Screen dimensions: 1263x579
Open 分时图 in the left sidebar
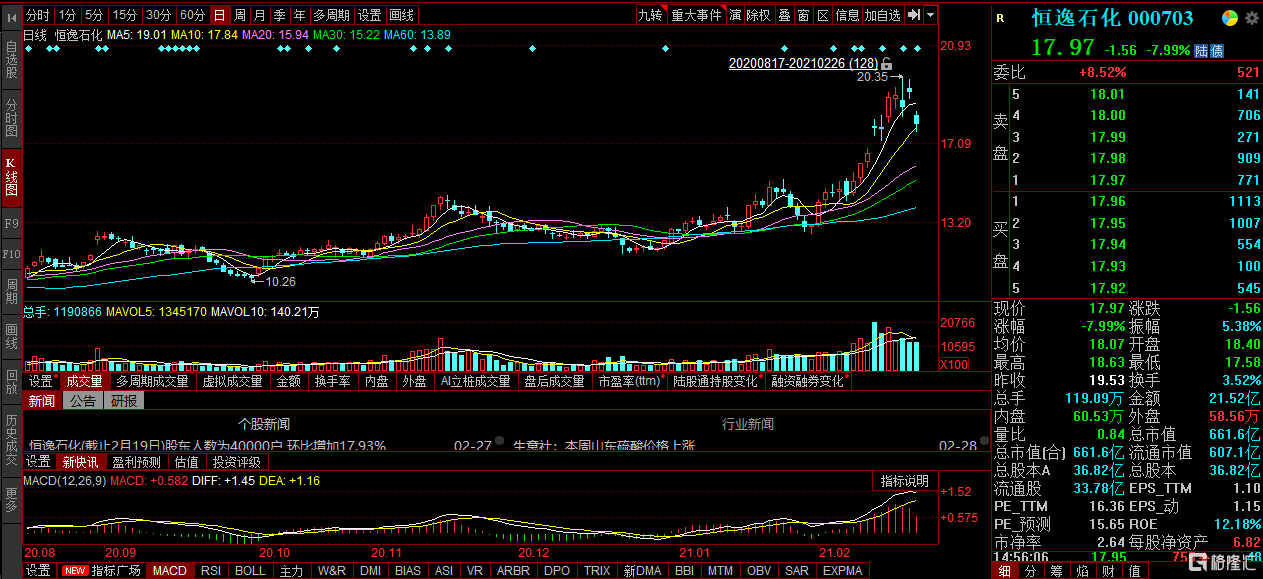click(x=11, y=118)
